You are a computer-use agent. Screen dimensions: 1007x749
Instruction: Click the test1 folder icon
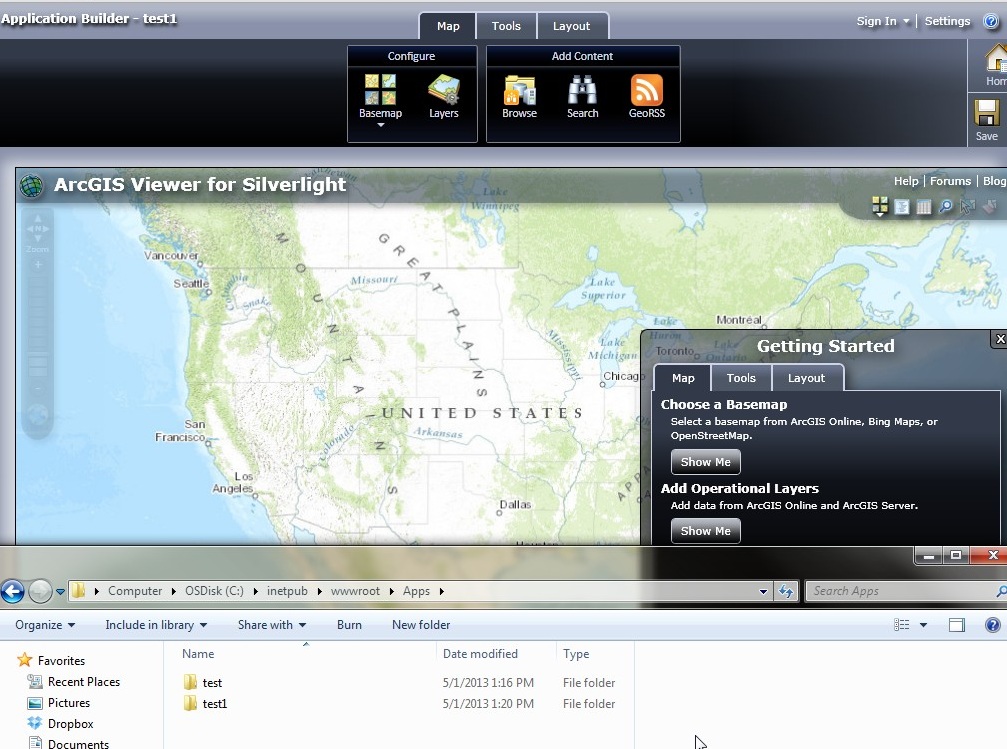tap(190, 703)
